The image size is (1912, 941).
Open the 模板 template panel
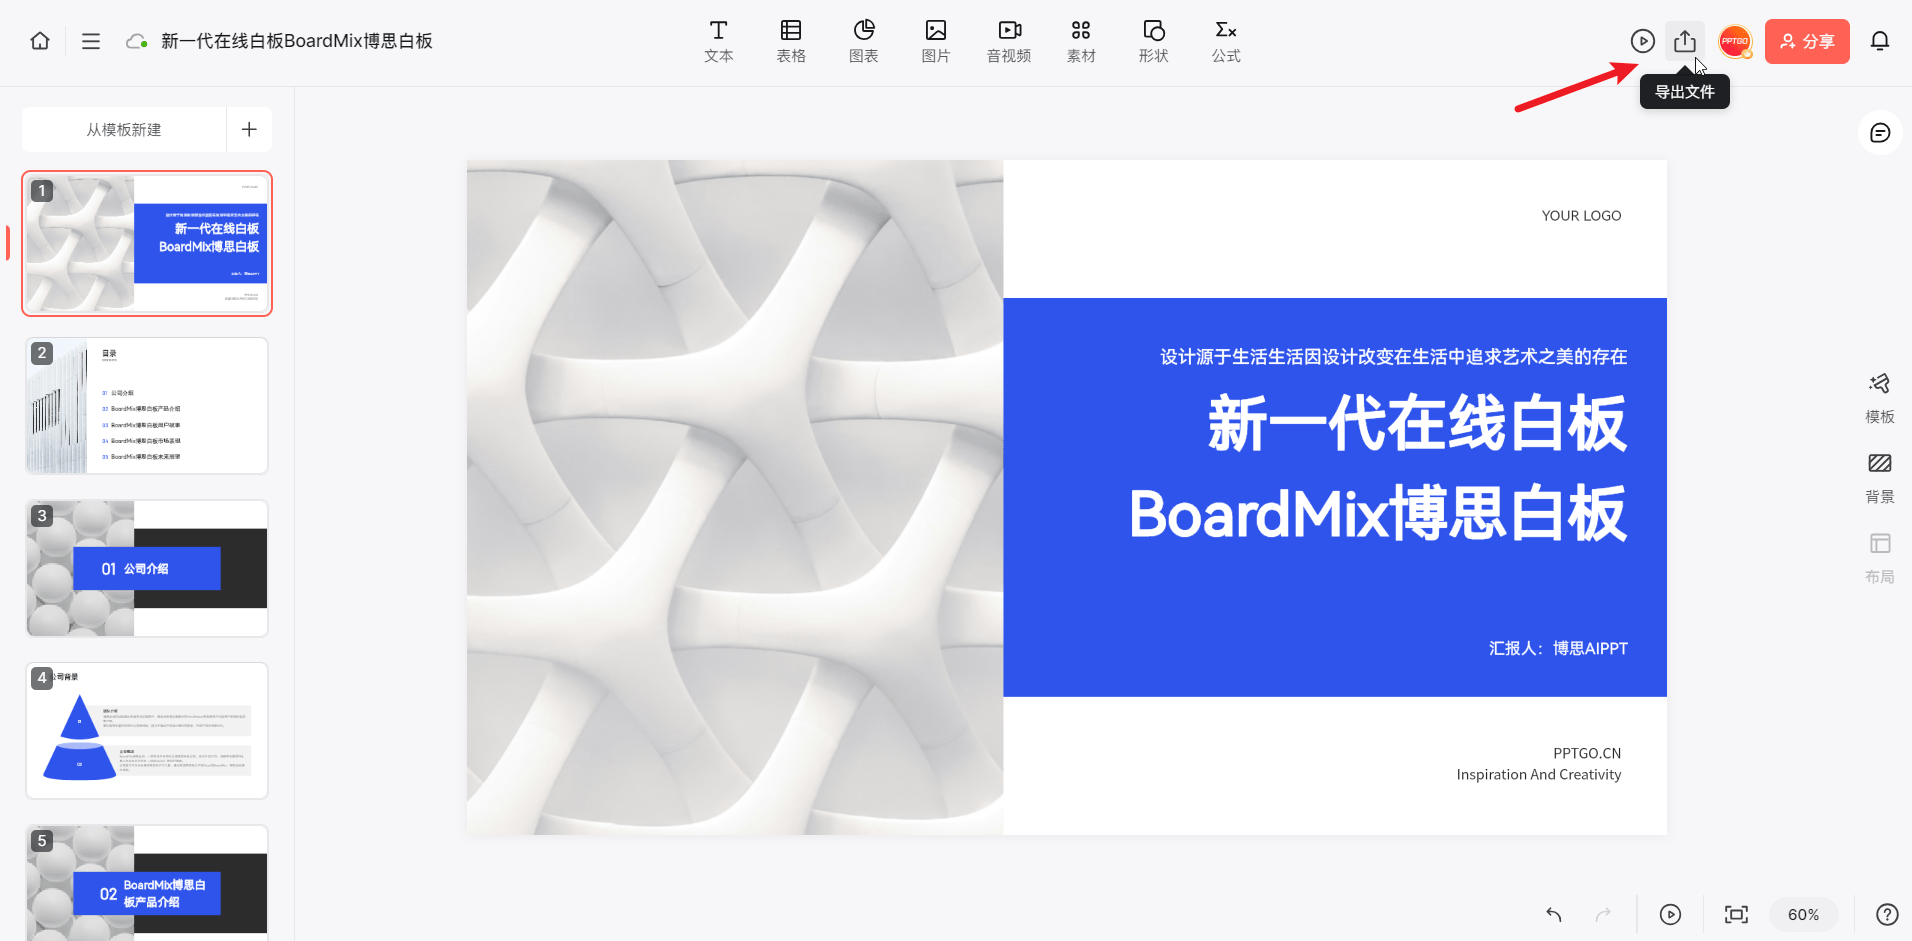click(x=1879, y=394)
